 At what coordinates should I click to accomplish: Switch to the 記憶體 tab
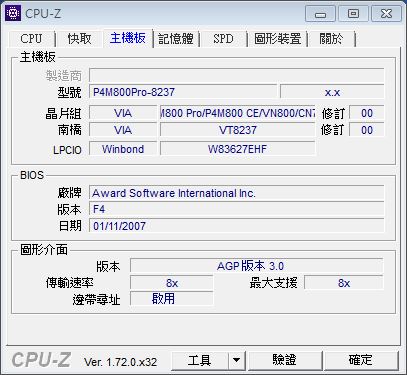coord(176,39)
